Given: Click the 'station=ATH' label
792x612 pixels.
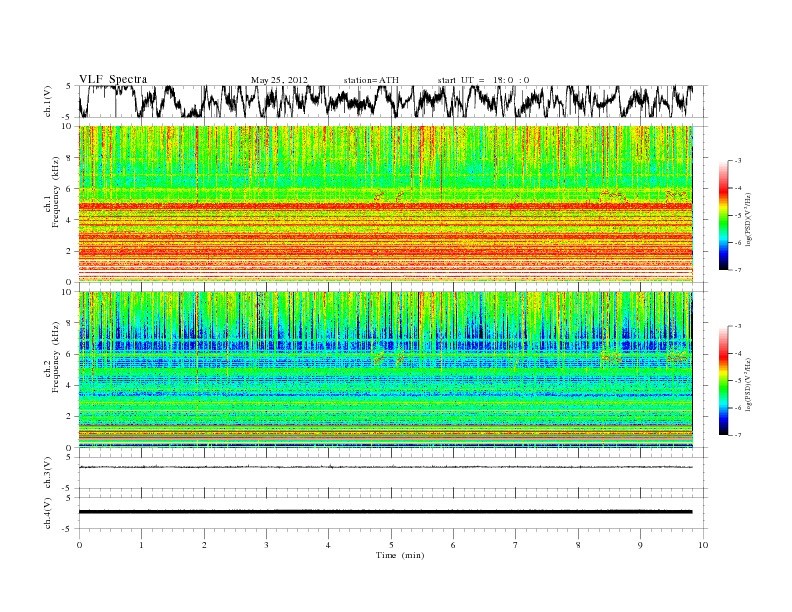Looking at the screenshot, I should pos(371,80).
